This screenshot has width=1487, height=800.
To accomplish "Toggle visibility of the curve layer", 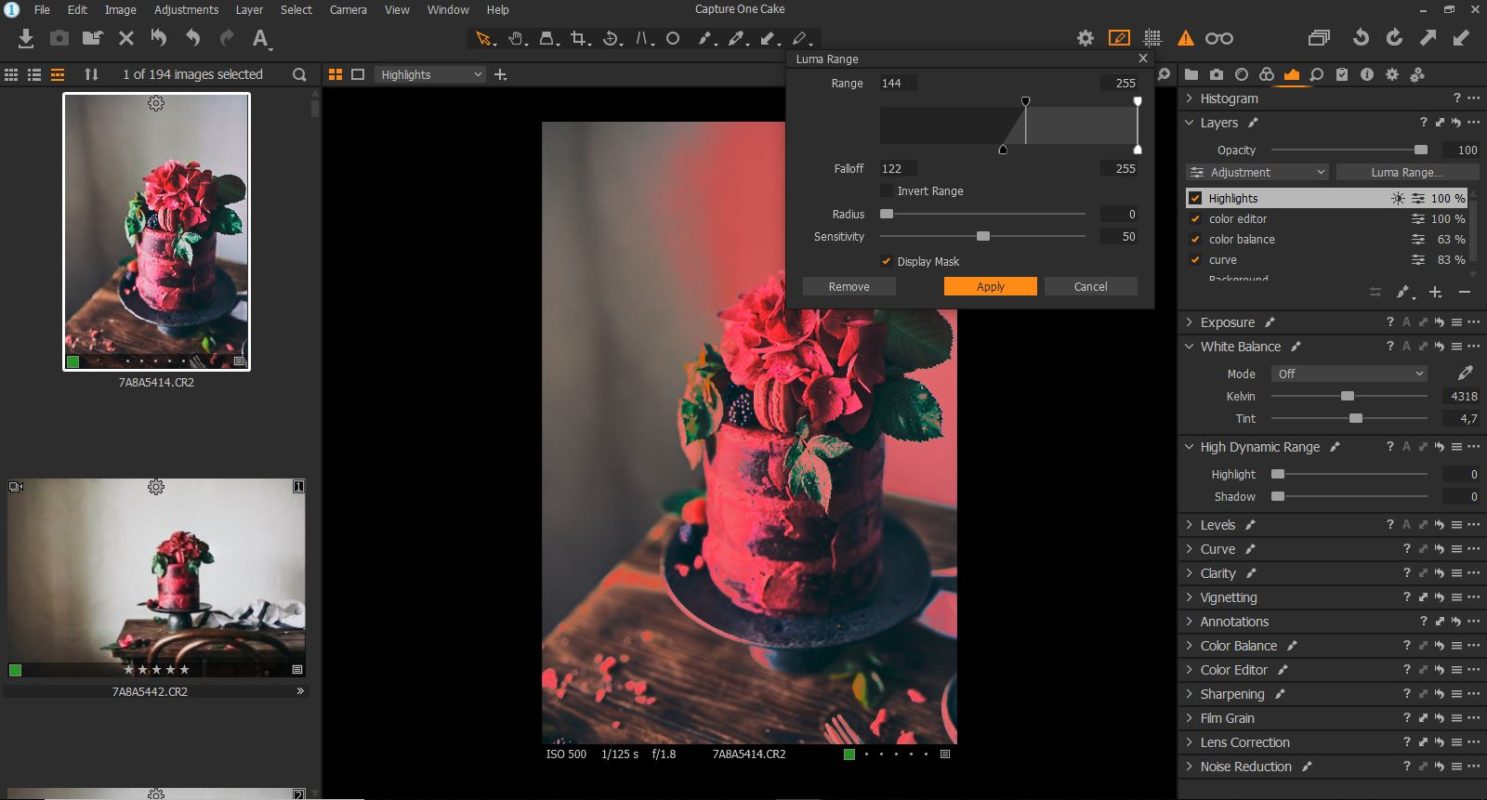I will tap(1194, 259).
